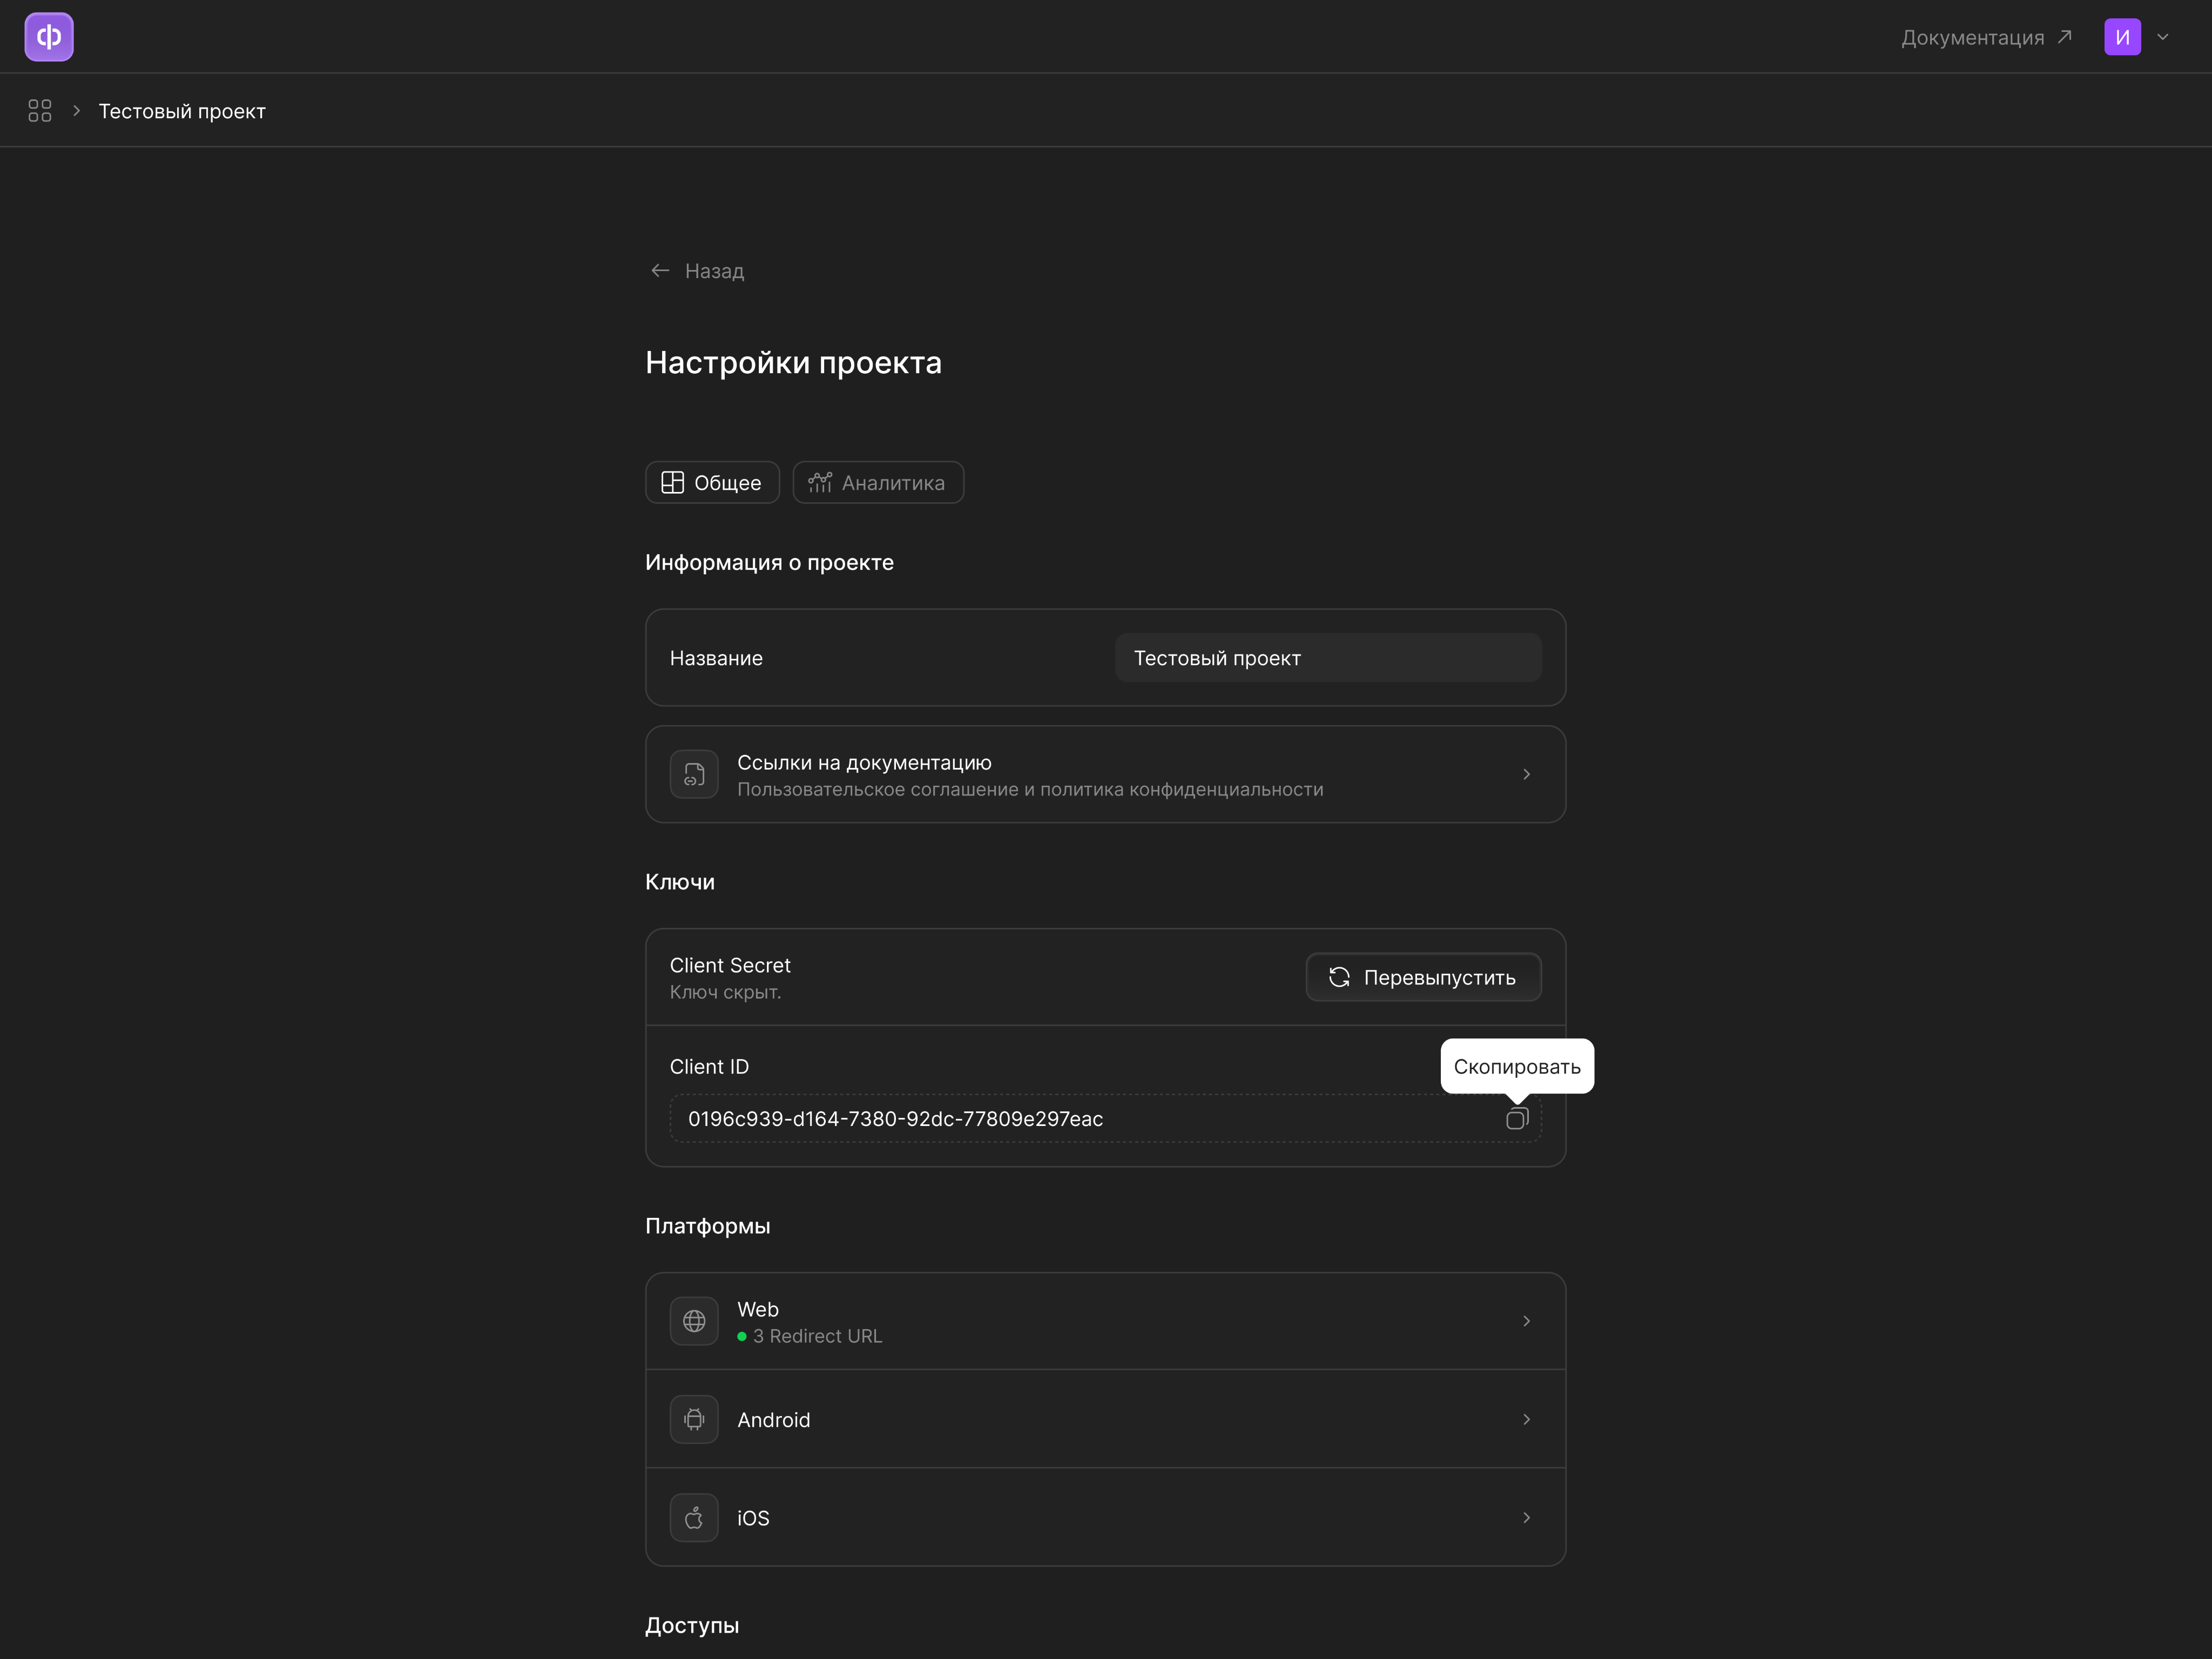Click the Ключ скрыт. text under Client Secret

[x=725, y=992]
